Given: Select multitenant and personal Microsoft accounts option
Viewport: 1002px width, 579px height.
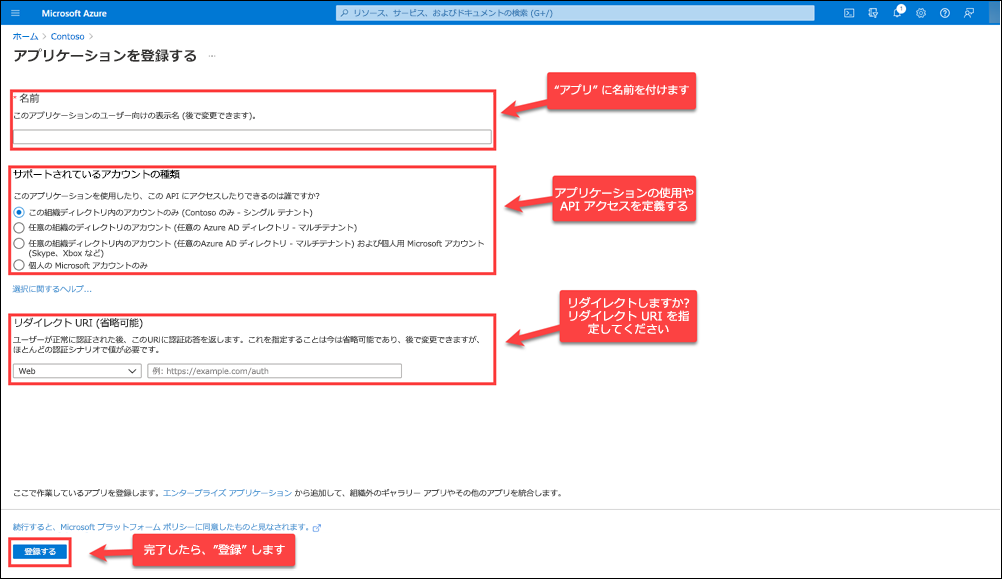Looking at the screenshot, I should coord(19,243).
